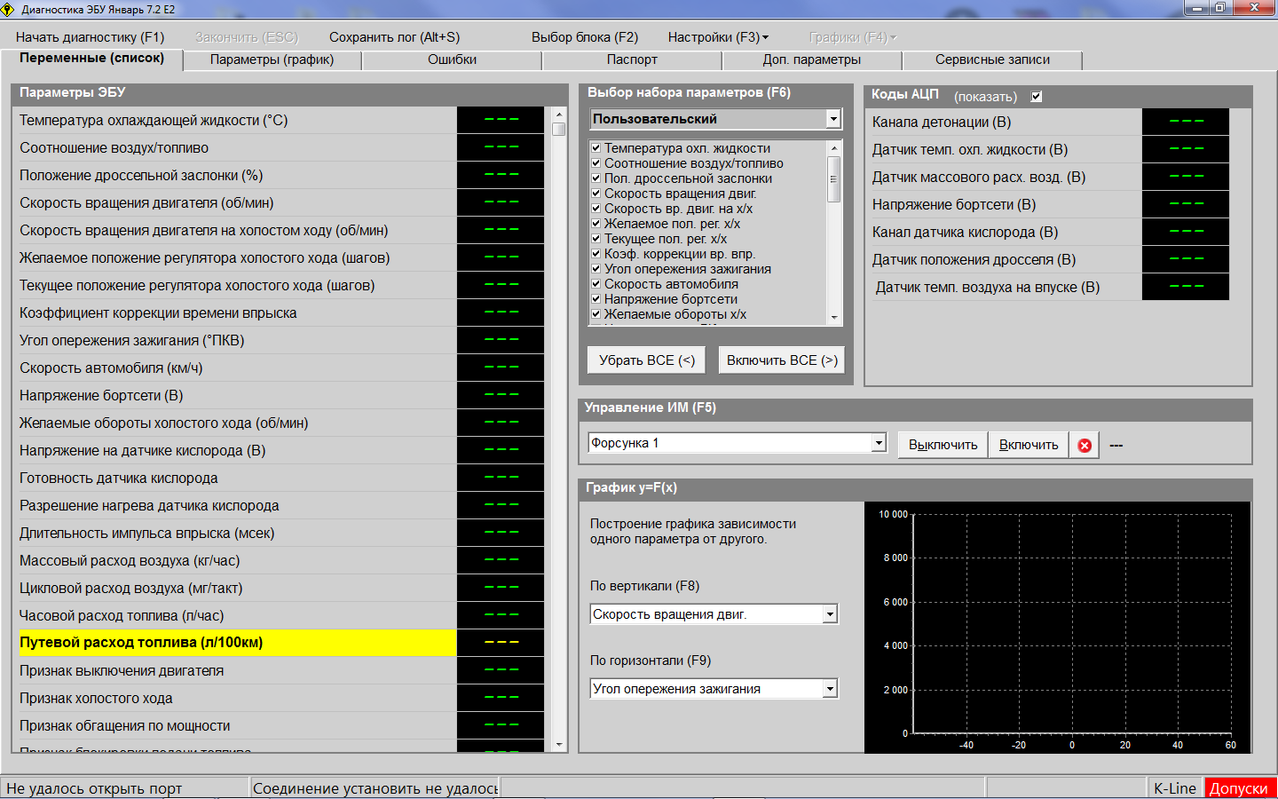Click the red «Допуски» status bar indicator
The image size is (1278, 799).
coord(1240,789)
